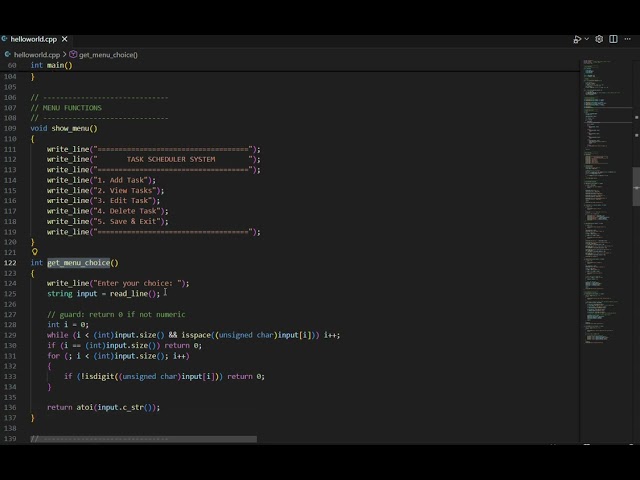Click the !isdigit check on line 133
This screenshot has width=640, height=480.
coord(148,376)
